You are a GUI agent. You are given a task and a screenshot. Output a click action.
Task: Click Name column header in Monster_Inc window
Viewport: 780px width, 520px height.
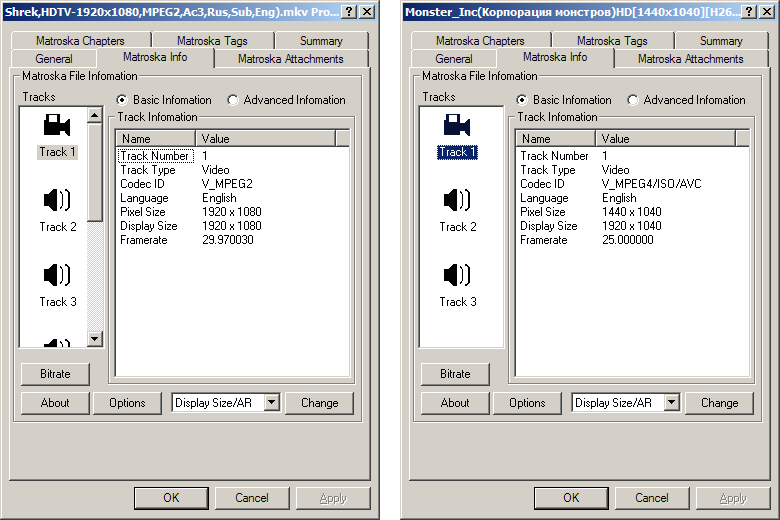point(556,138)
